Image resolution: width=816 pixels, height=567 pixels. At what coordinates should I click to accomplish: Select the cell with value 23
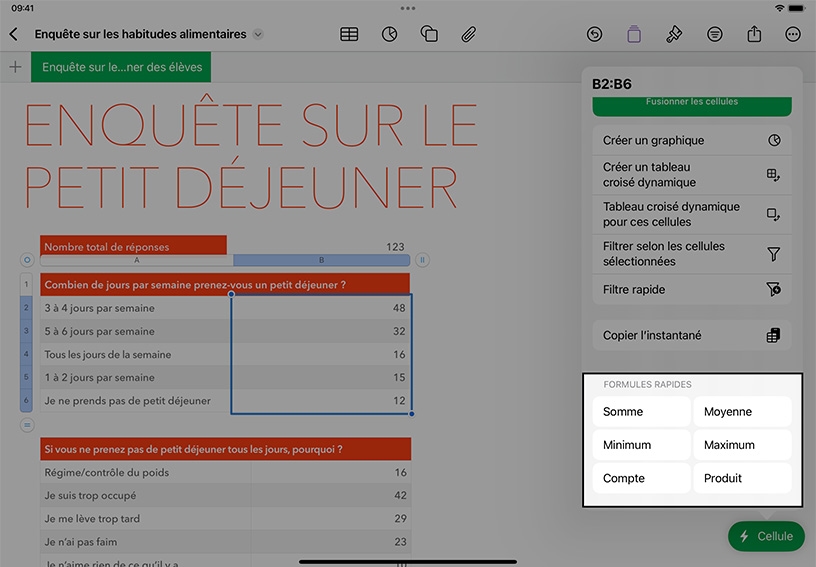point(331,542)
